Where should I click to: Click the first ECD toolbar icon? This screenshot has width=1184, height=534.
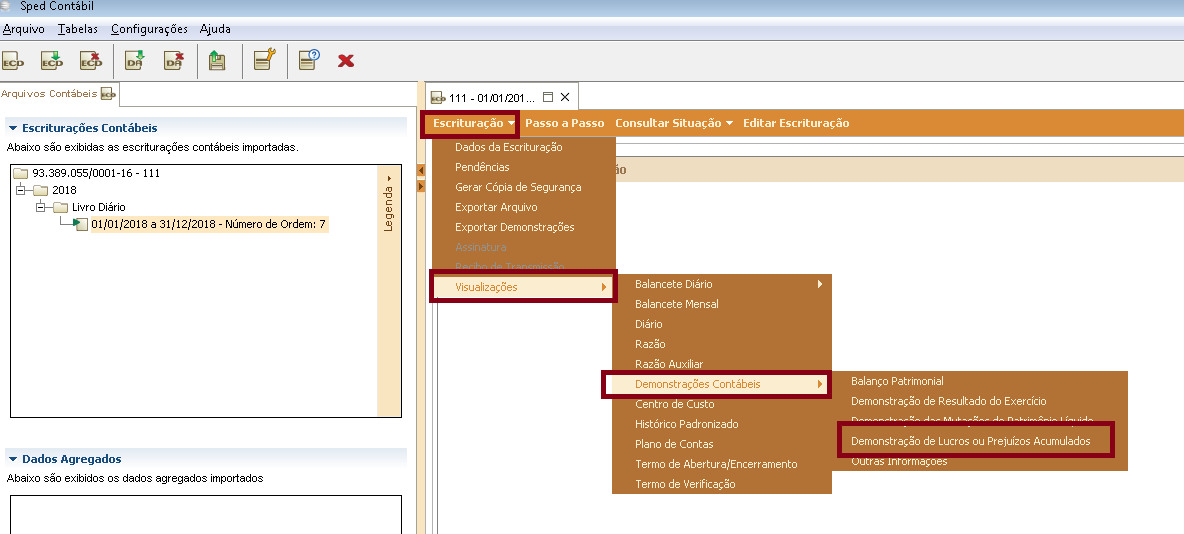coord(14,61)
